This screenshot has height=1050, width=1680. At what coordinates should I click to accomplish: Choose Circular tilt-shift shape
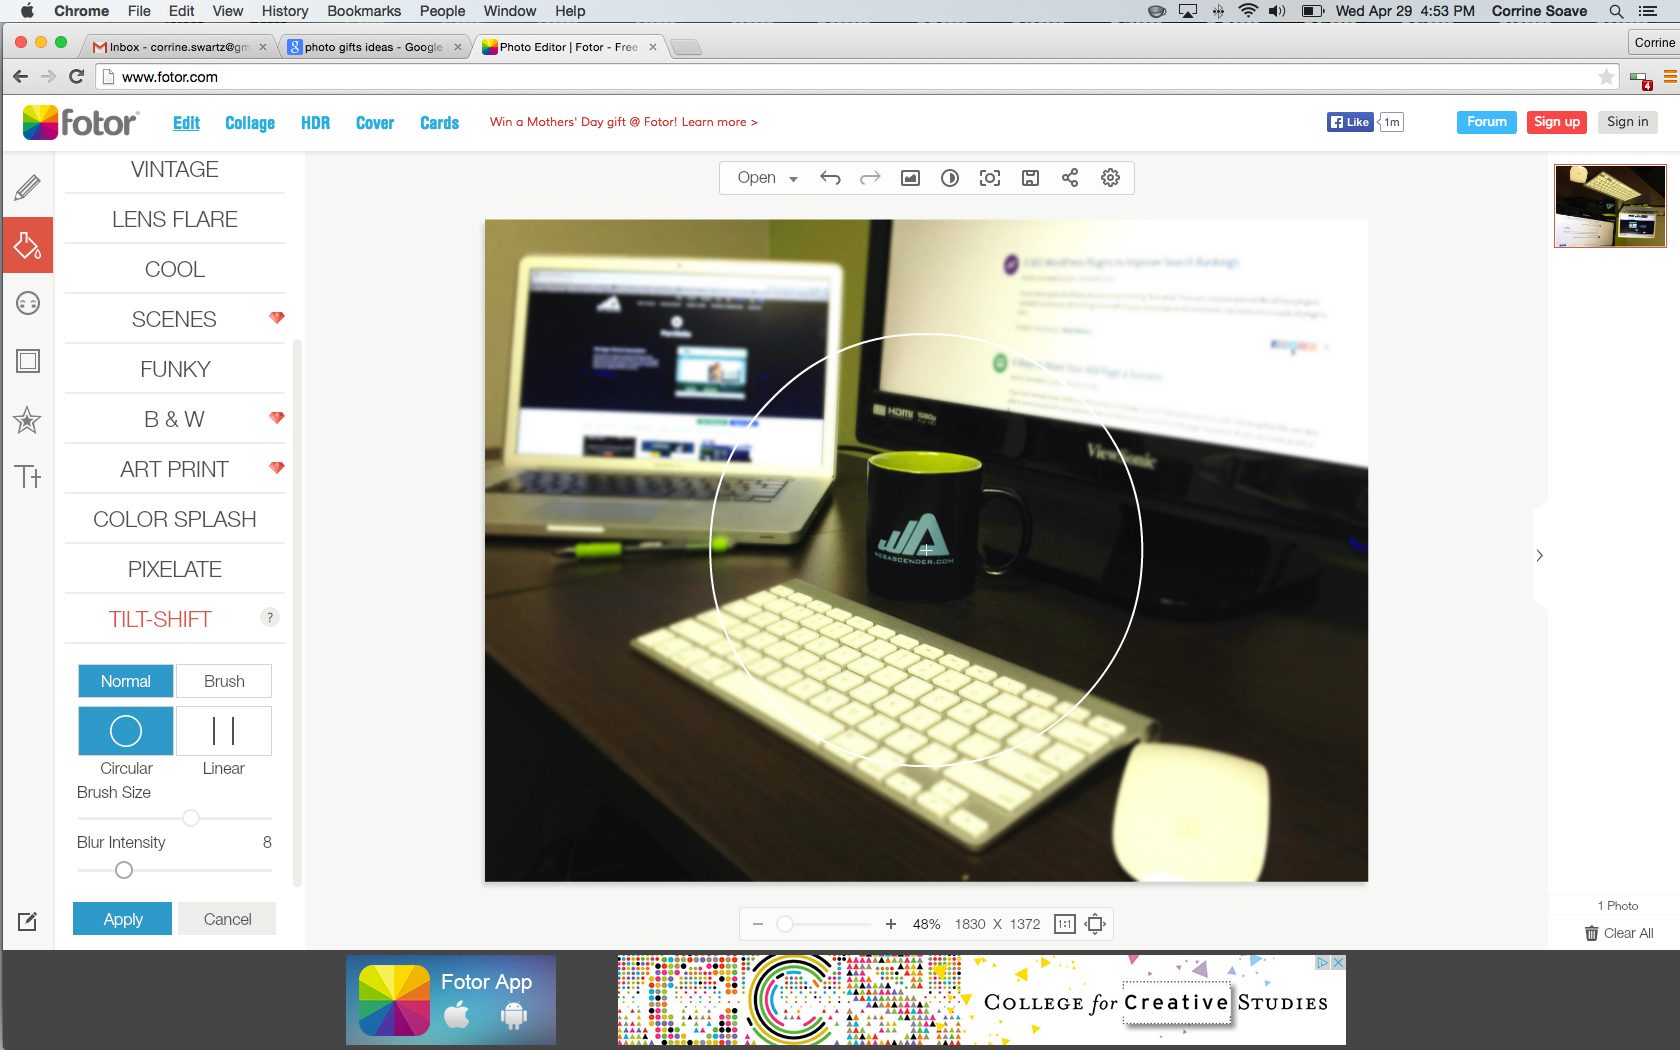pyautogui.click(x=125, y=731)
